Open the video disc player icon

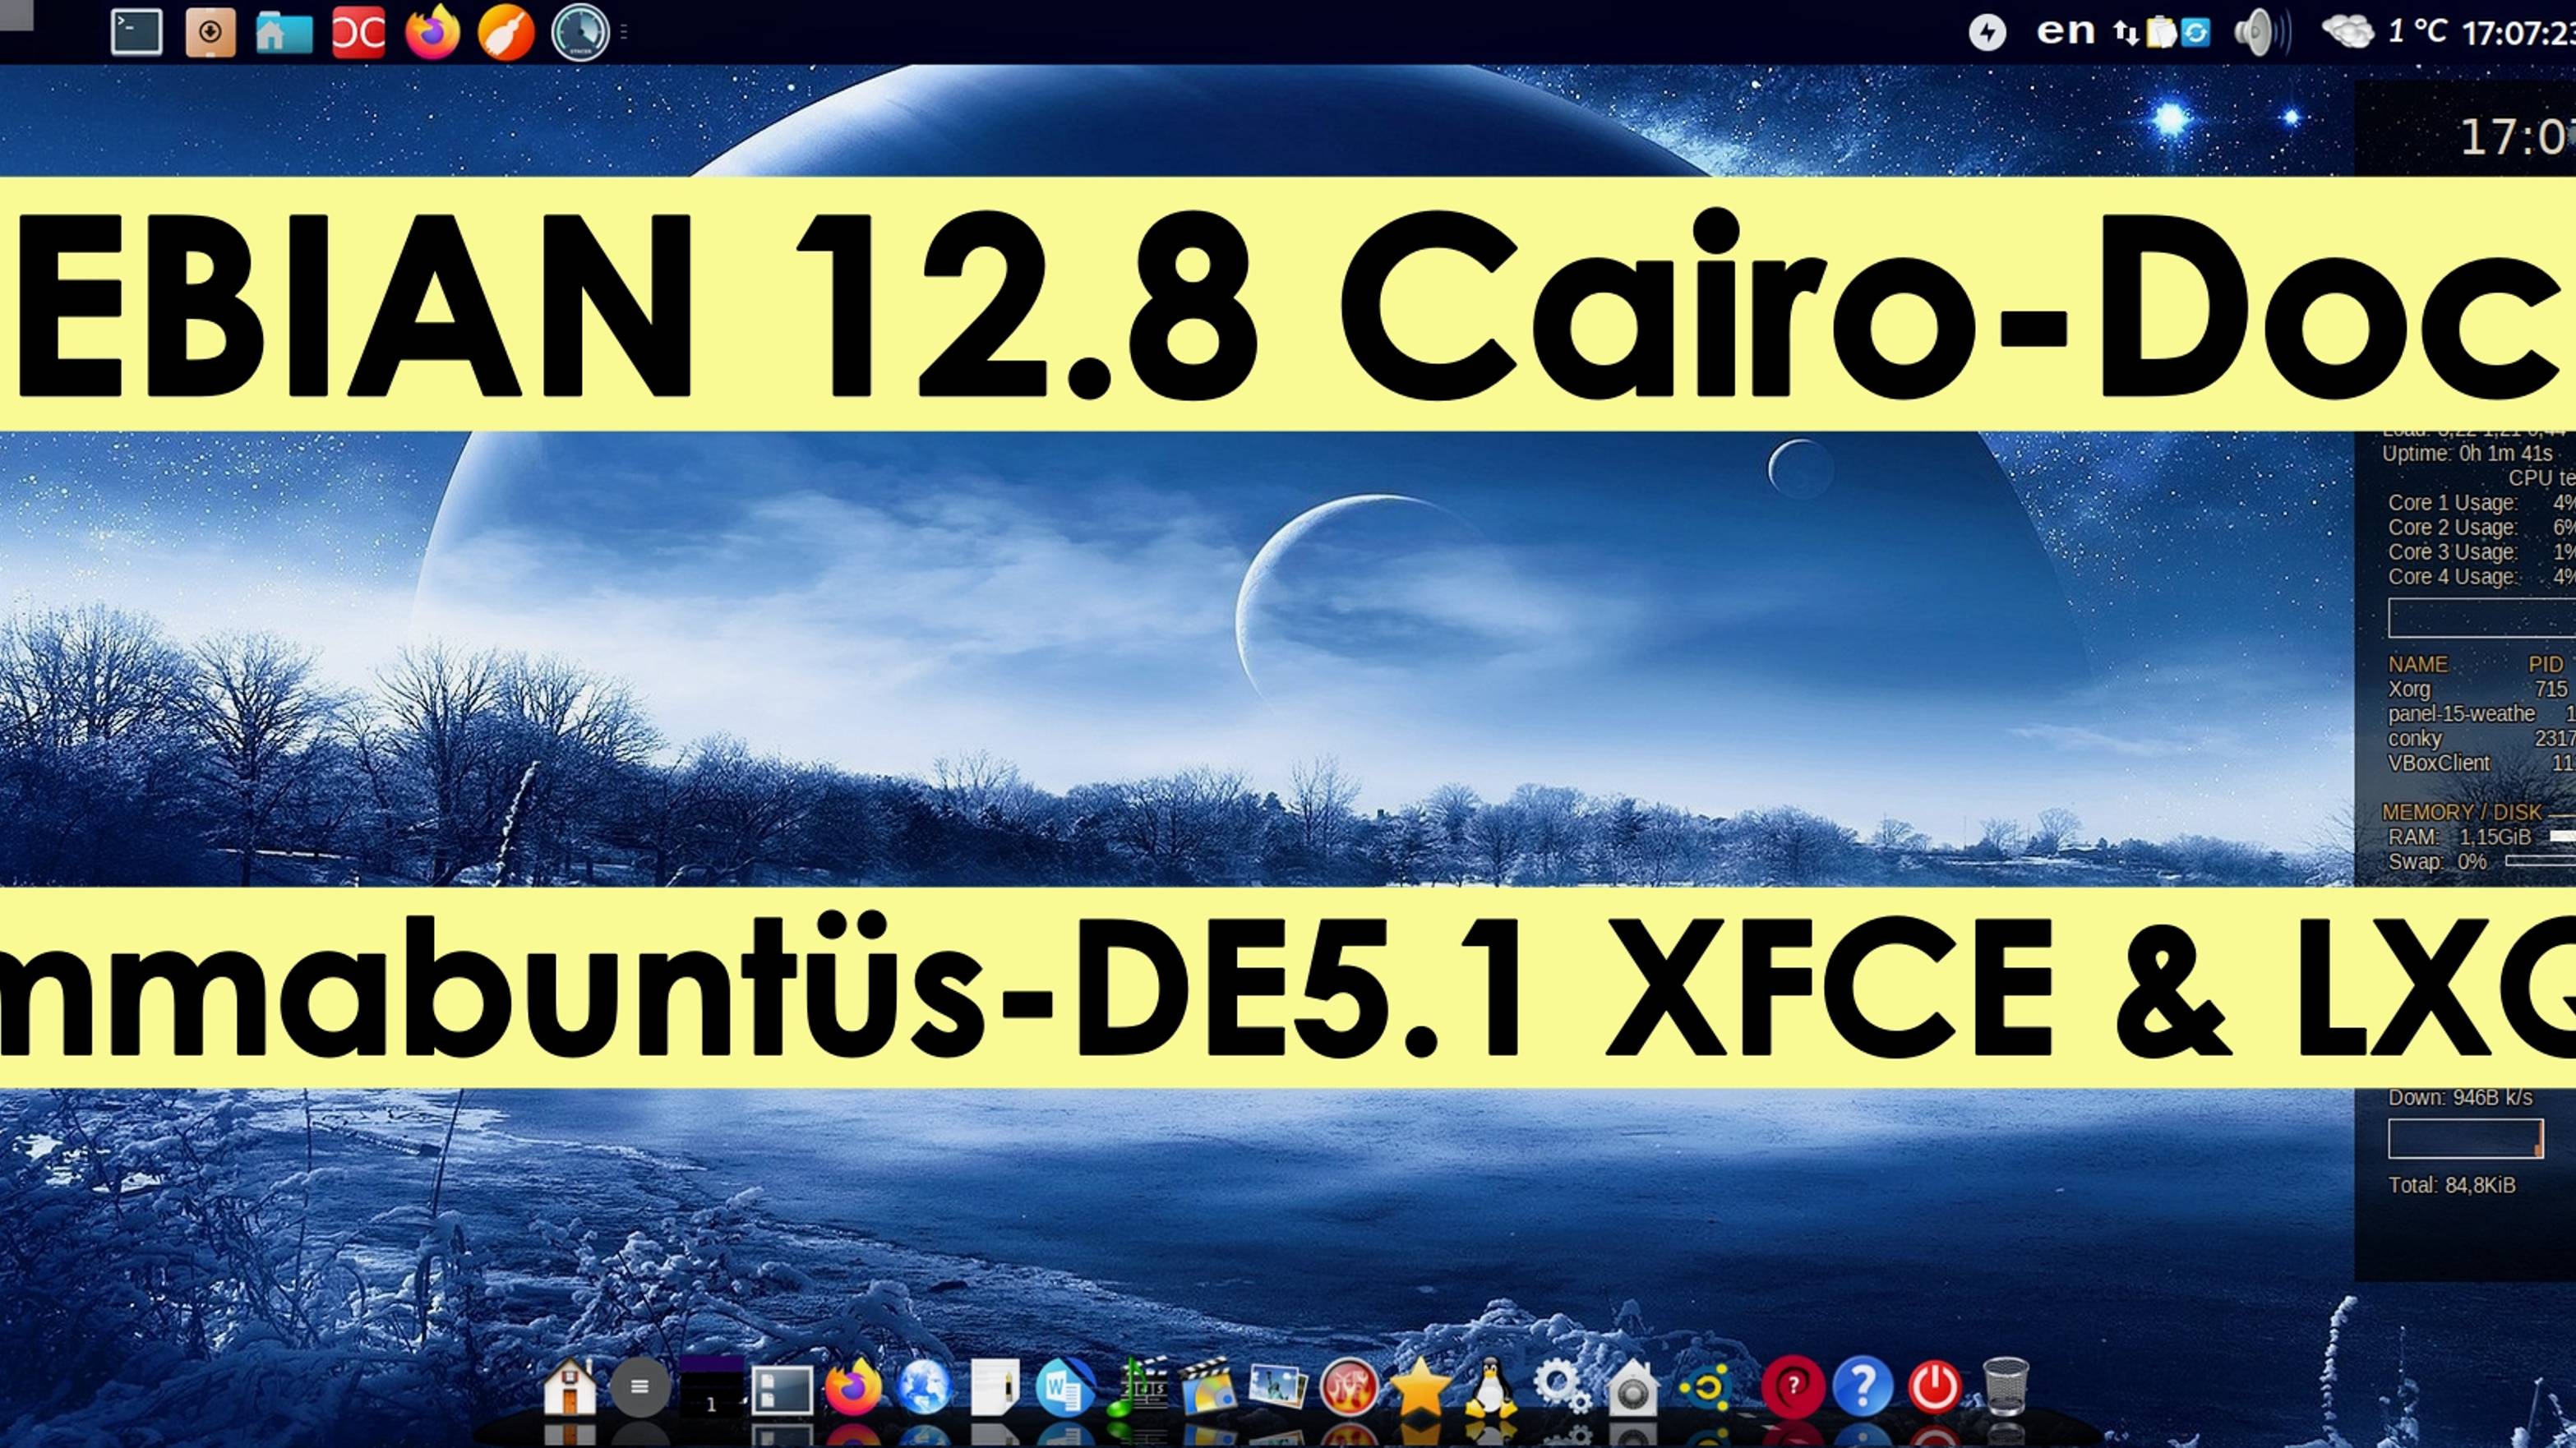[x=1208, y=1388]
